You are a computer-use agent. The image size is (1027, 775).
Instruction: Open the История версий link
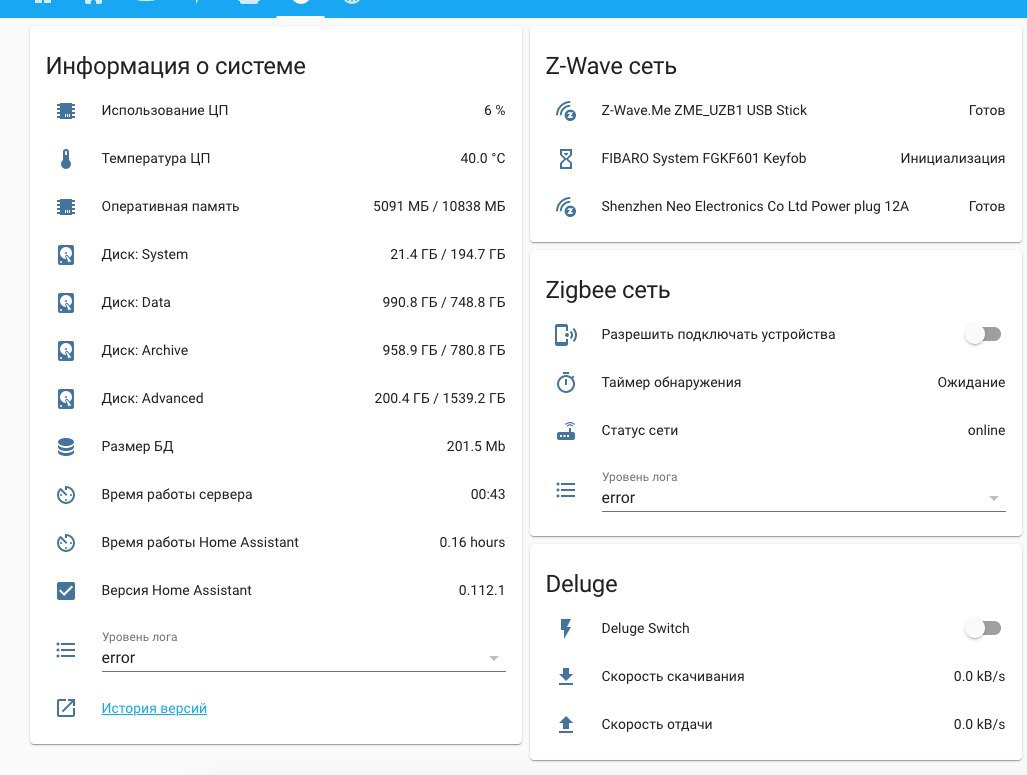pyautogui.click(x=154, y=709)
